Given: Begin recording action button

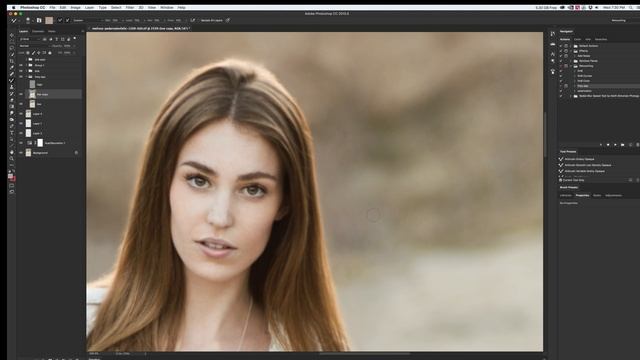Looking at the screenshot, I should click(x=608, y=144).
